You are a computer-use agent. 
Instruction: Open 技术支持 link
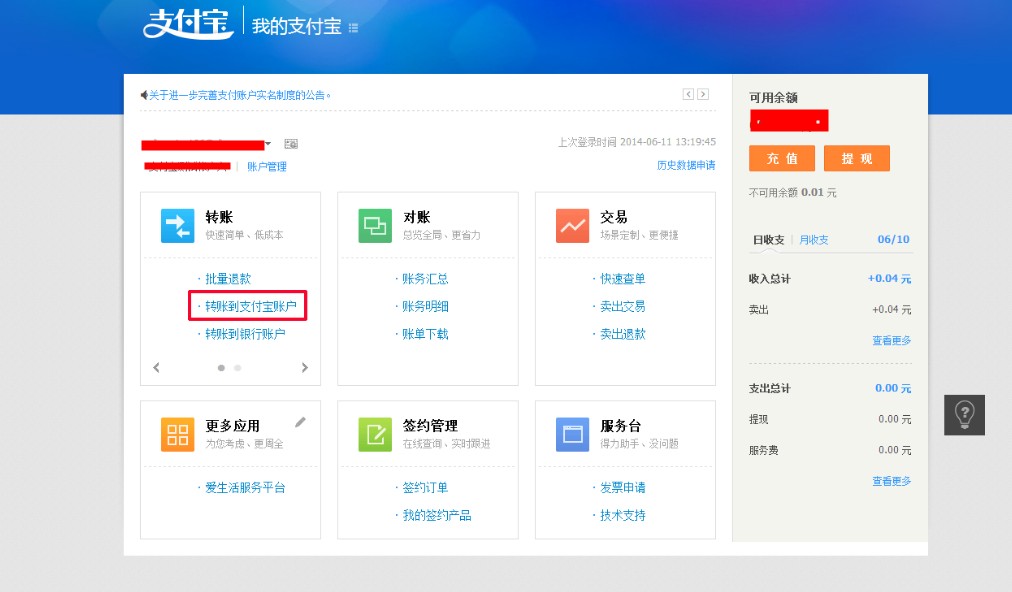pyautogui.click(x=623, y=515)
